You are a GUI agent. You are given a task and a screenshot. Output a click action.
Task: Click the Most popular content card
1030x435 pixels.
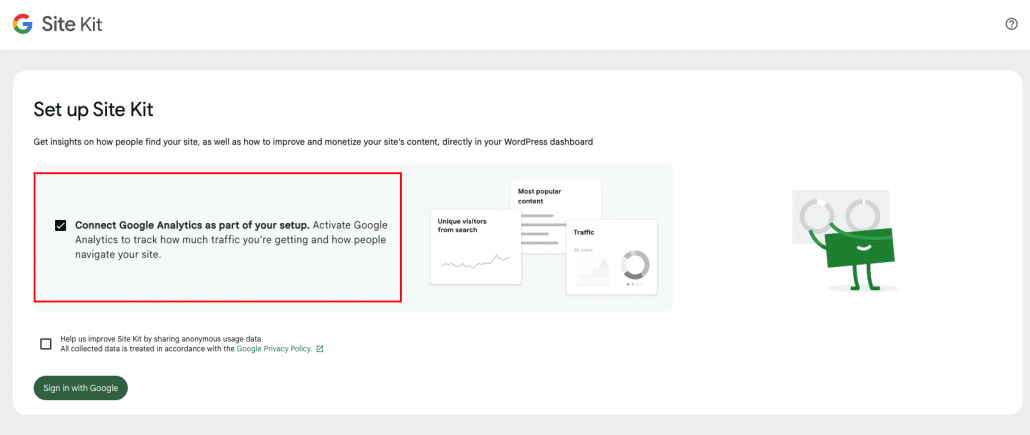pyautogui.click(x=556, y=197)
